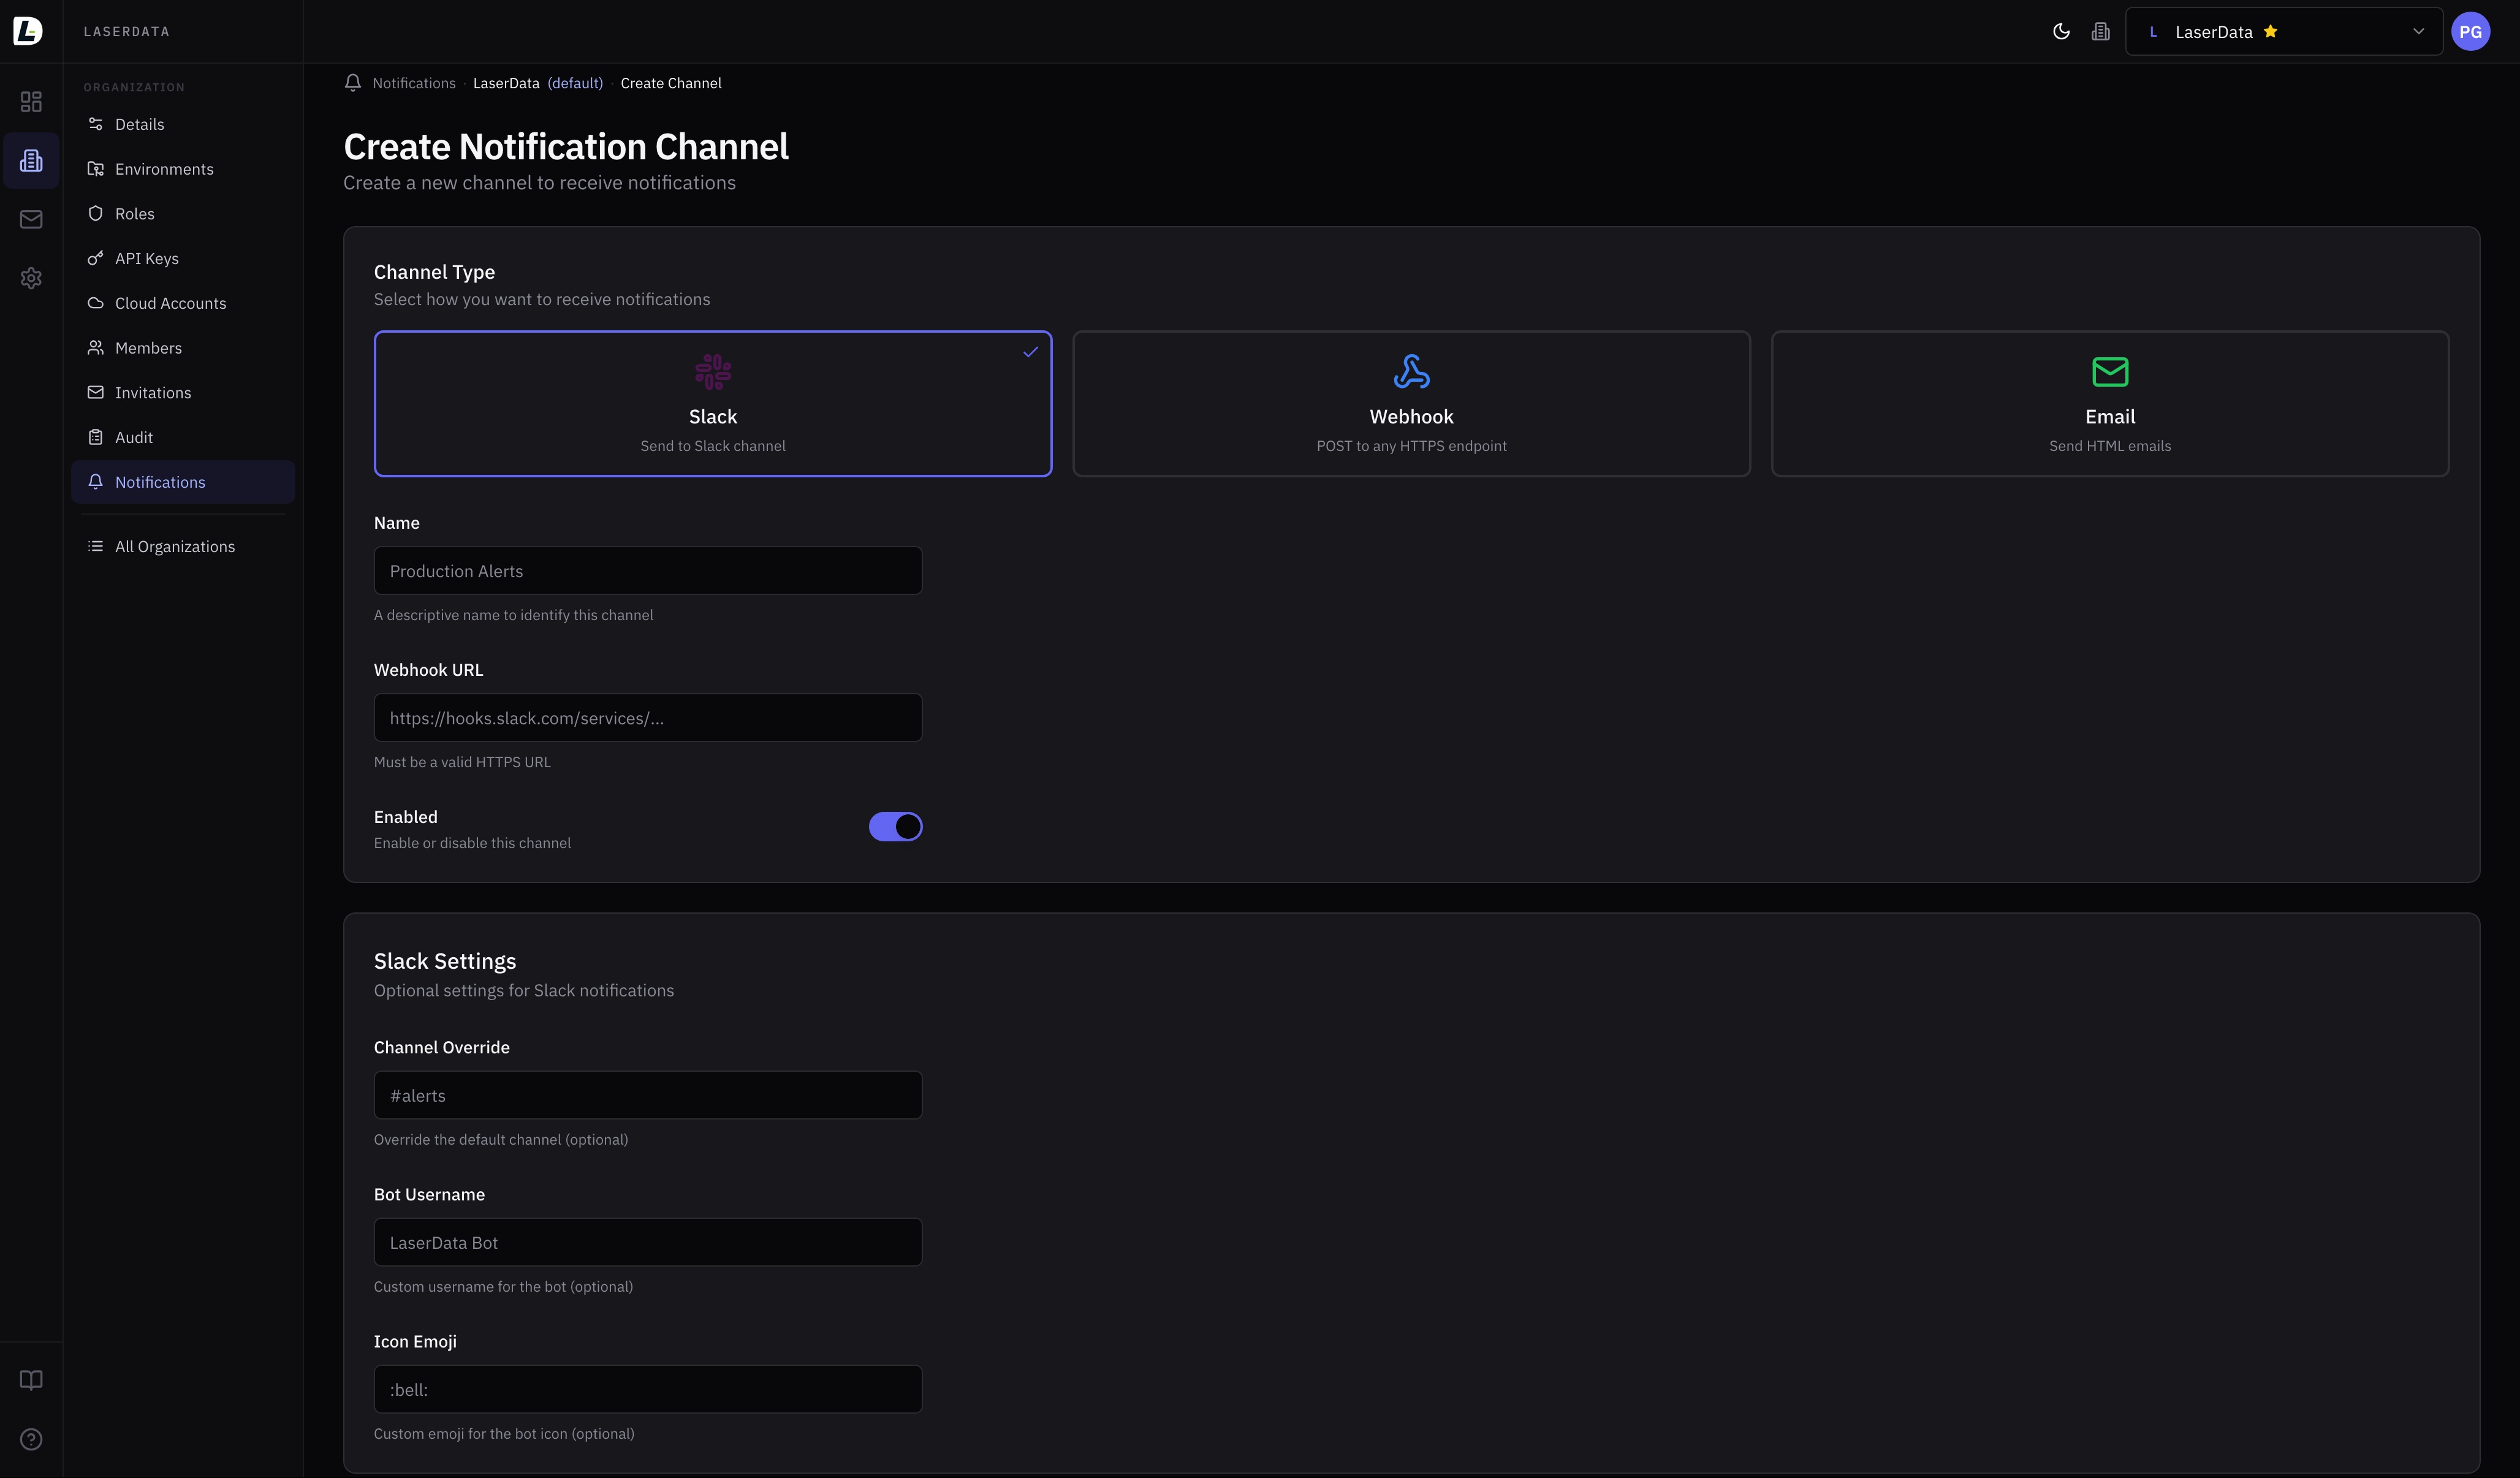Open the dashboard grid icon in rail
The height and width of the screenshot is (1478, 2520).
tap(31, 102)
